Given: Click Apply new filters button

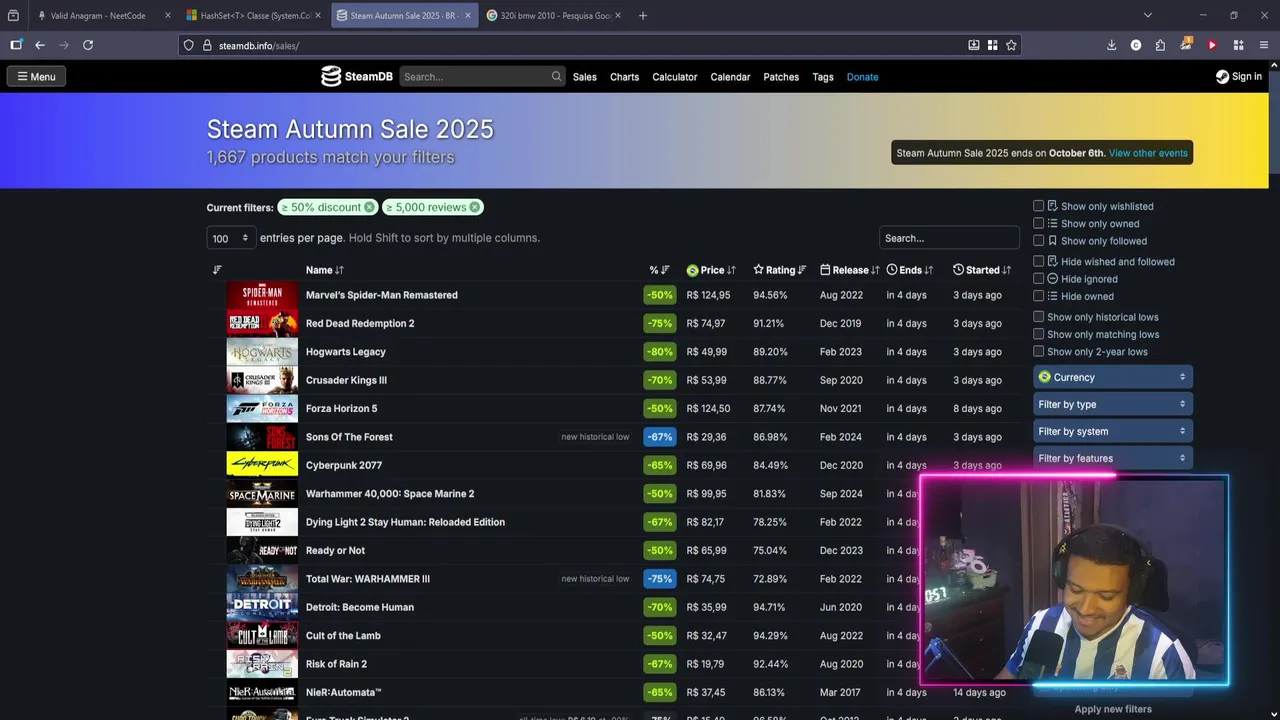Looking at the screenshot, I should (1113, 709).
